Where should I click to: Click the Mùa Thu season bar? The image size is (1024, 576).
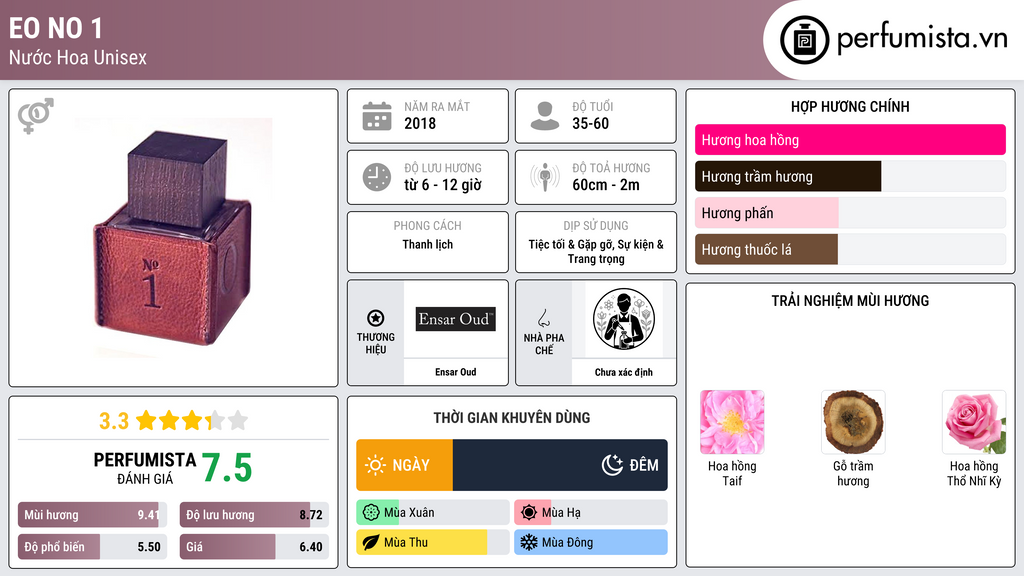point(433,542)
